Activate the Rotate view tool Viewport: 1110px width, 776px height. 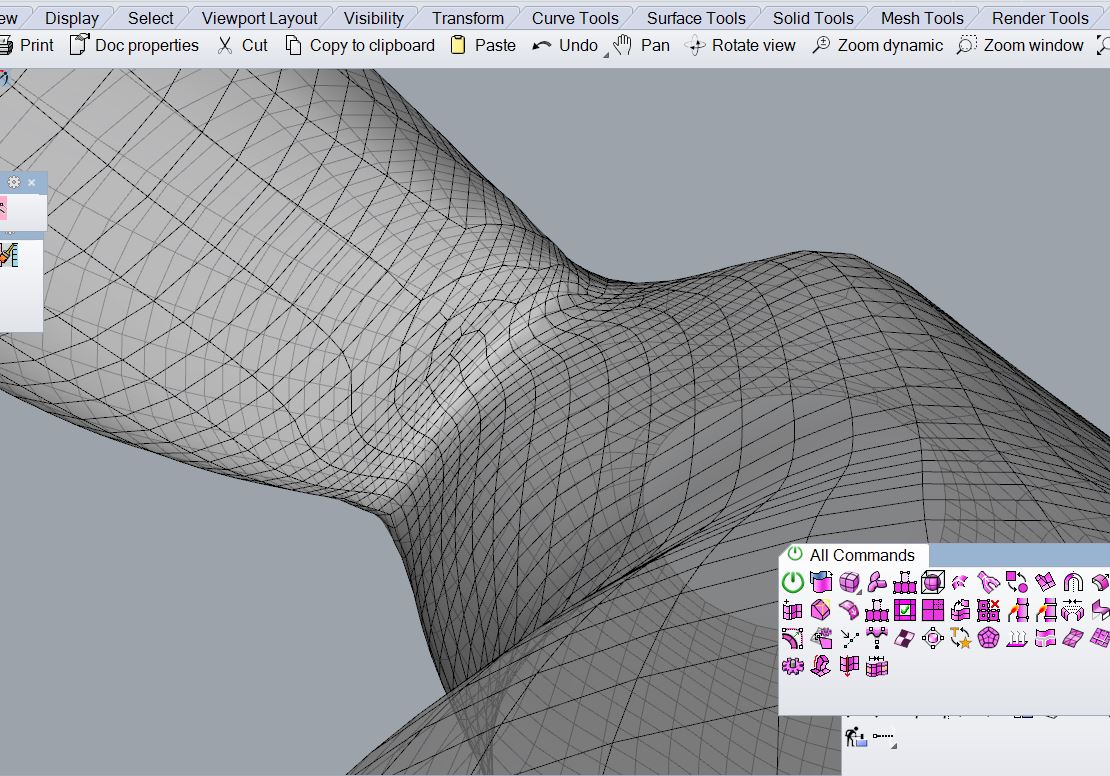click(x=740, y=45)
